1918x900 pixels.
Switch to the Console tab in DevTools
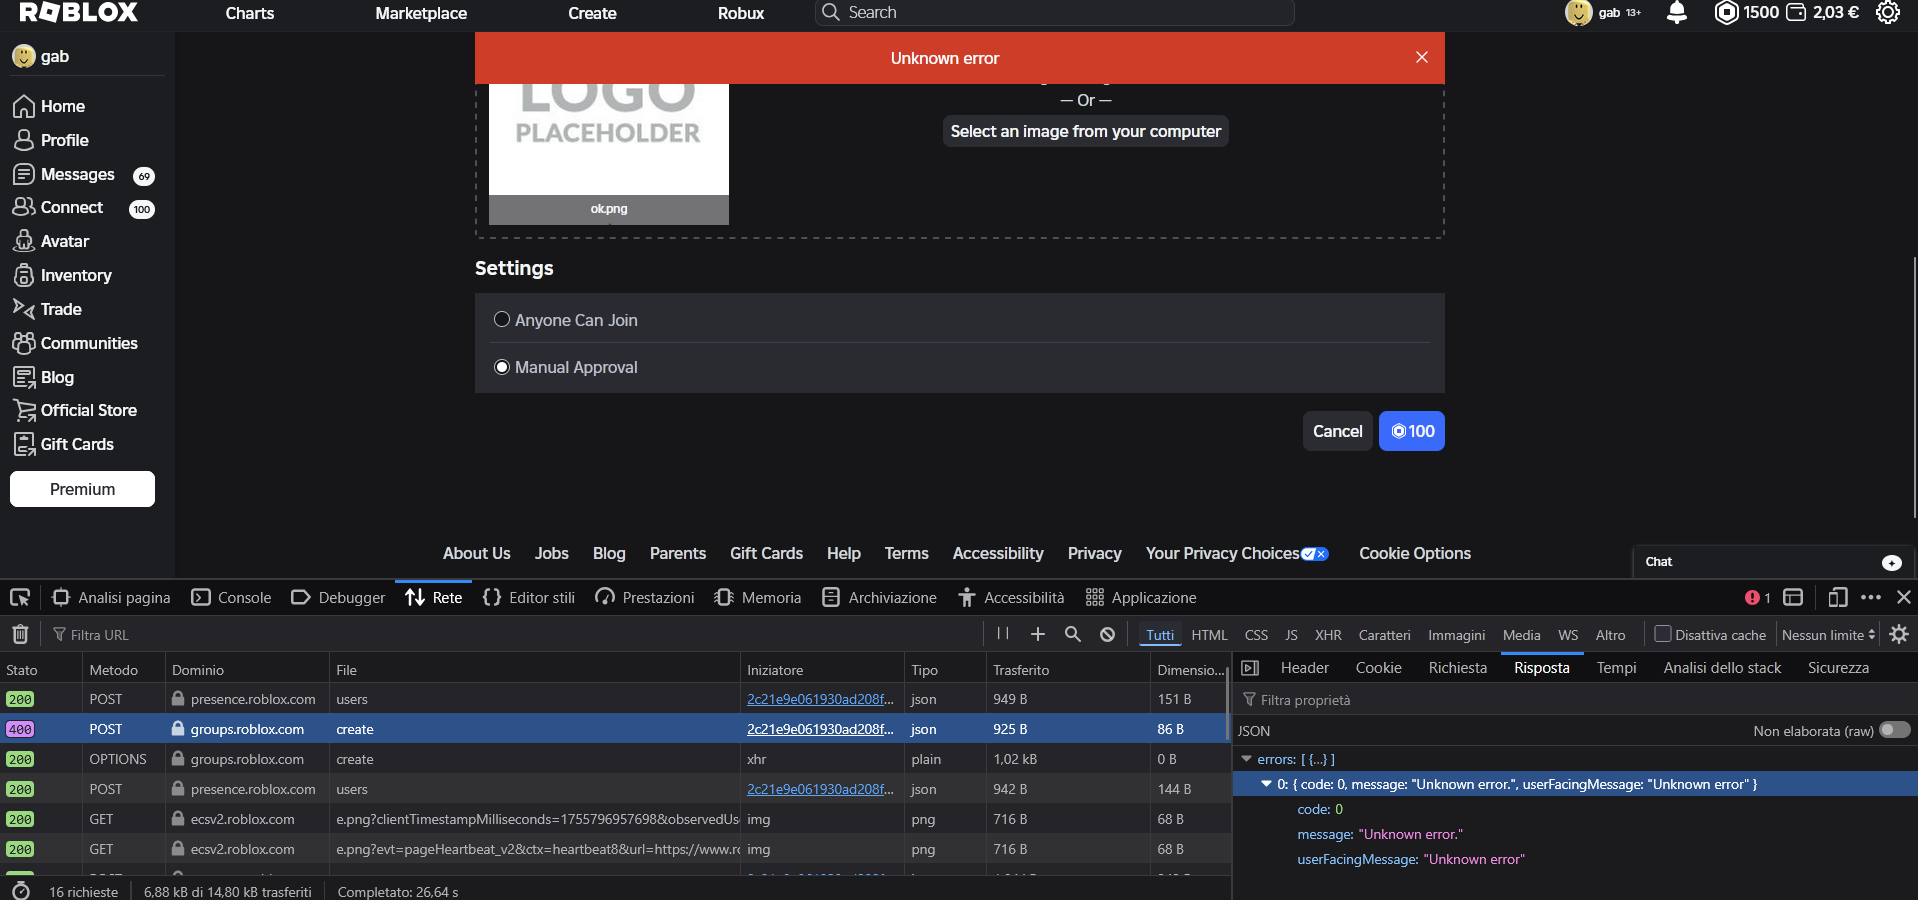(x=243, y=597)
